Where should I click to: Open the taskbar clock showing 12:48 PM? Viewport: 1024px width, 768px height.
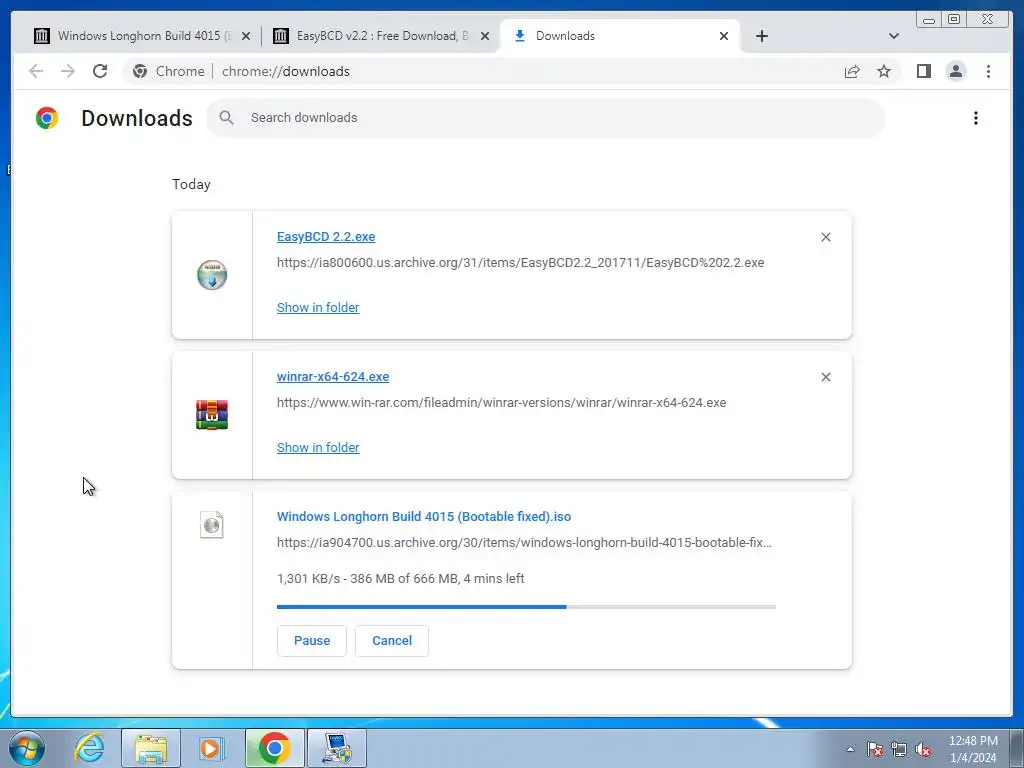[x=973, y=749]
